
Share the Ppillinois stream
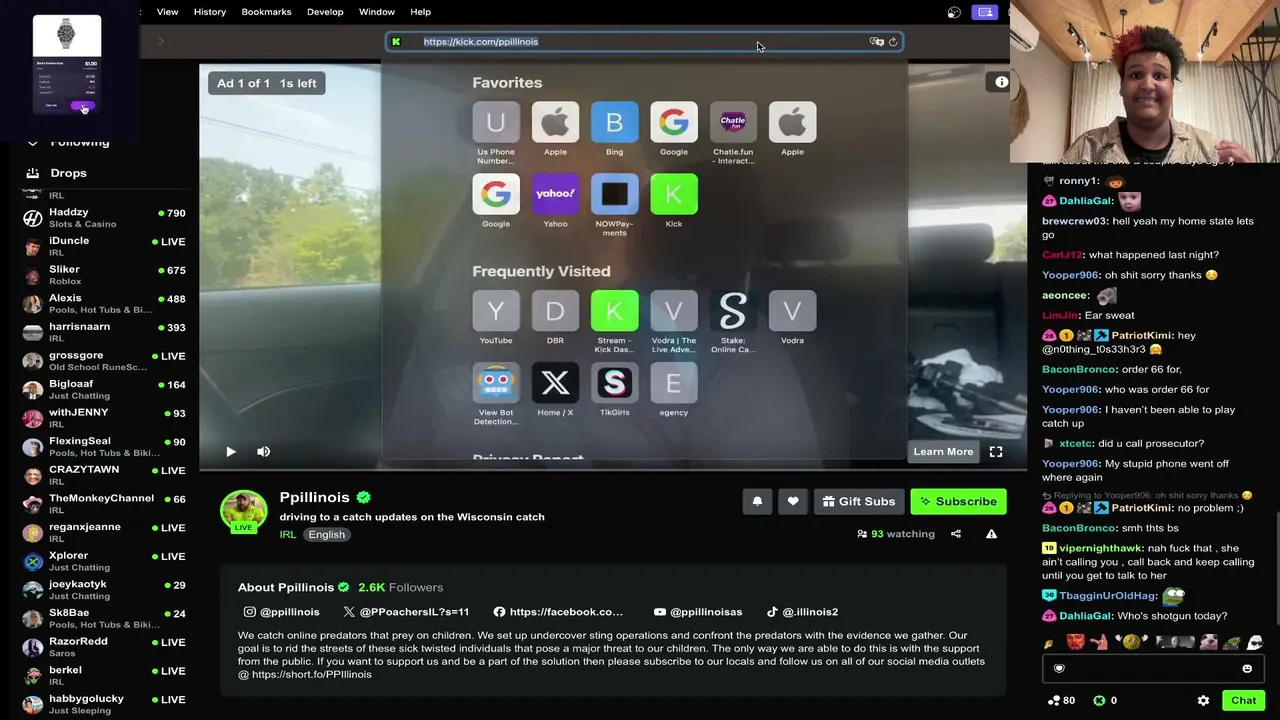[956, 534]
